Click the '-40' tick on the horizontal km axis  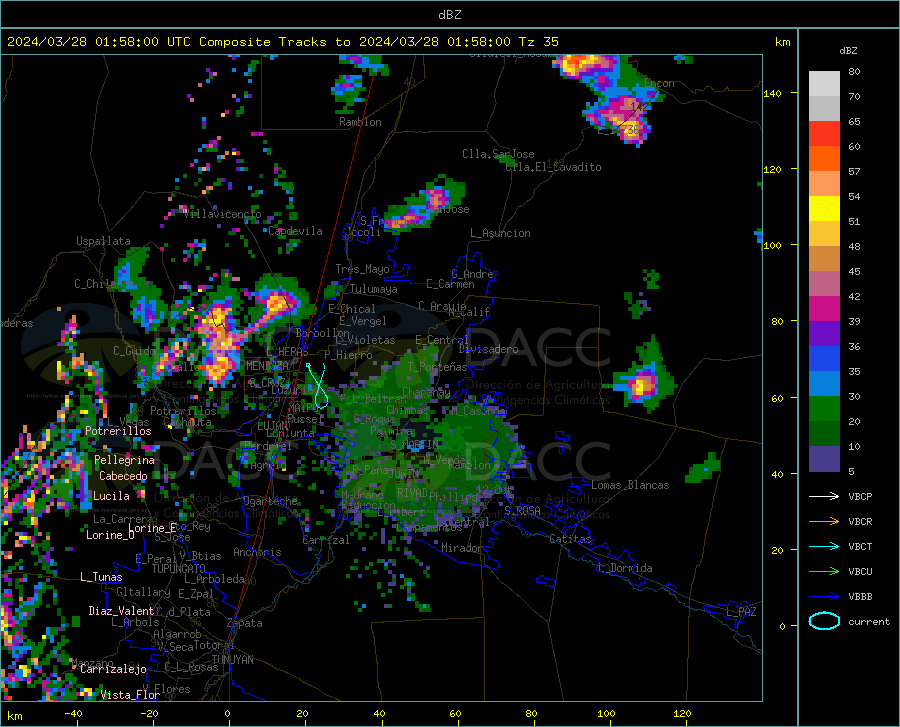tap(73, 713)
